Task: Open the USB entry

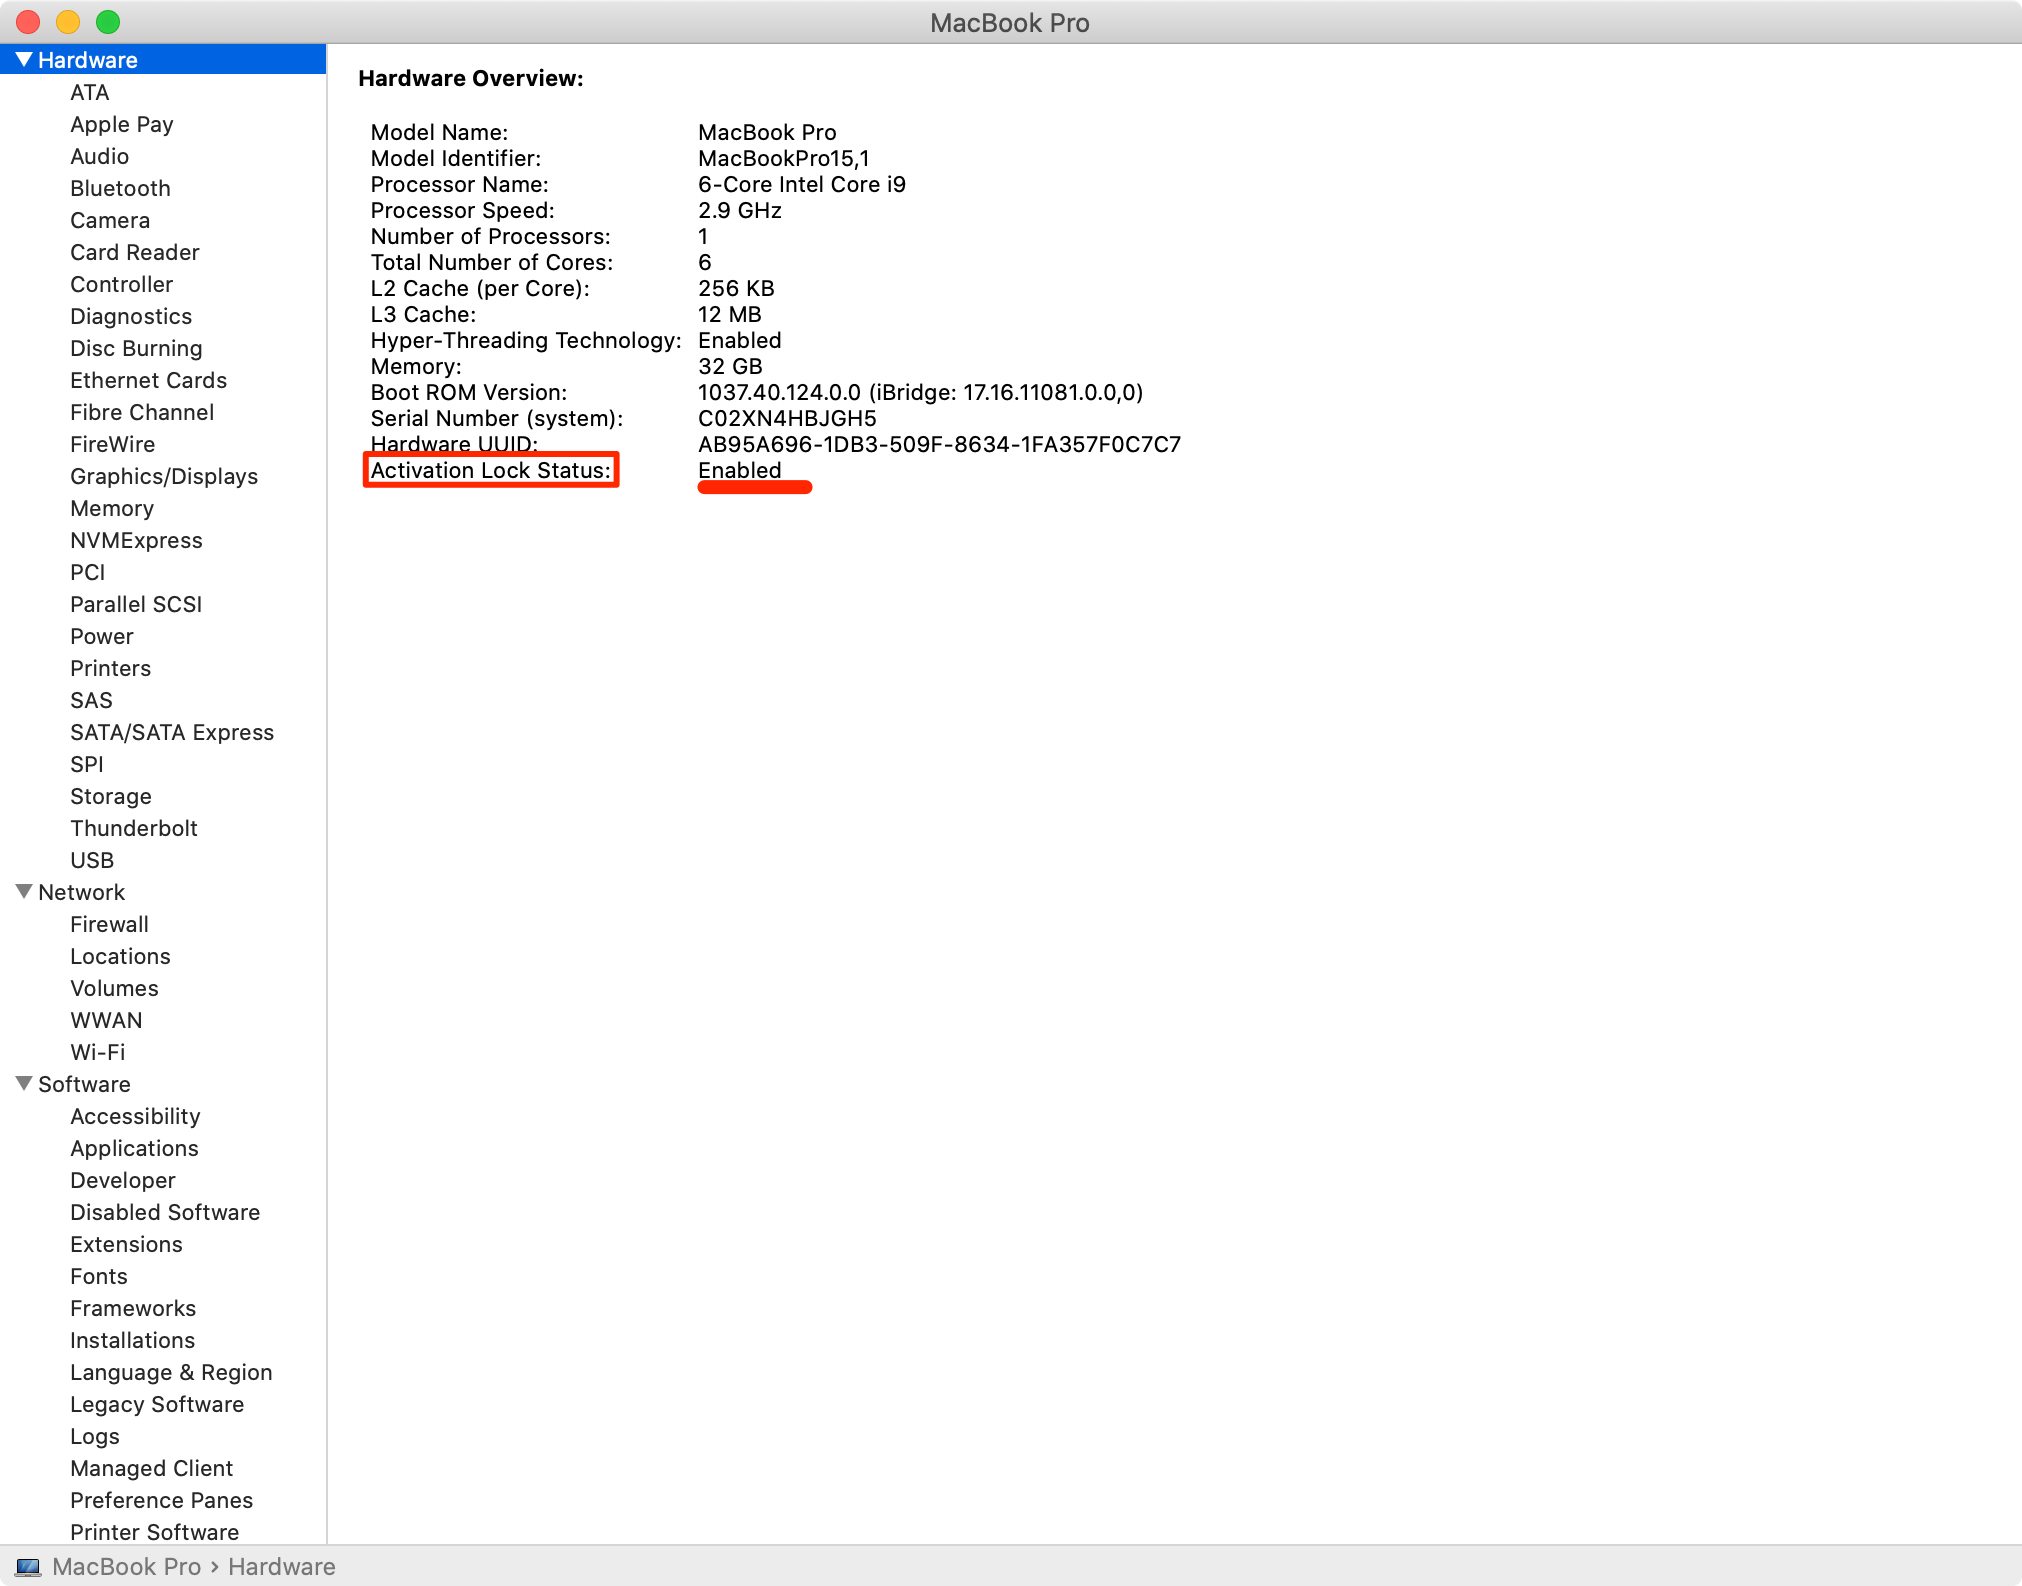Action: pyautogui.click(x=92, y=860)
